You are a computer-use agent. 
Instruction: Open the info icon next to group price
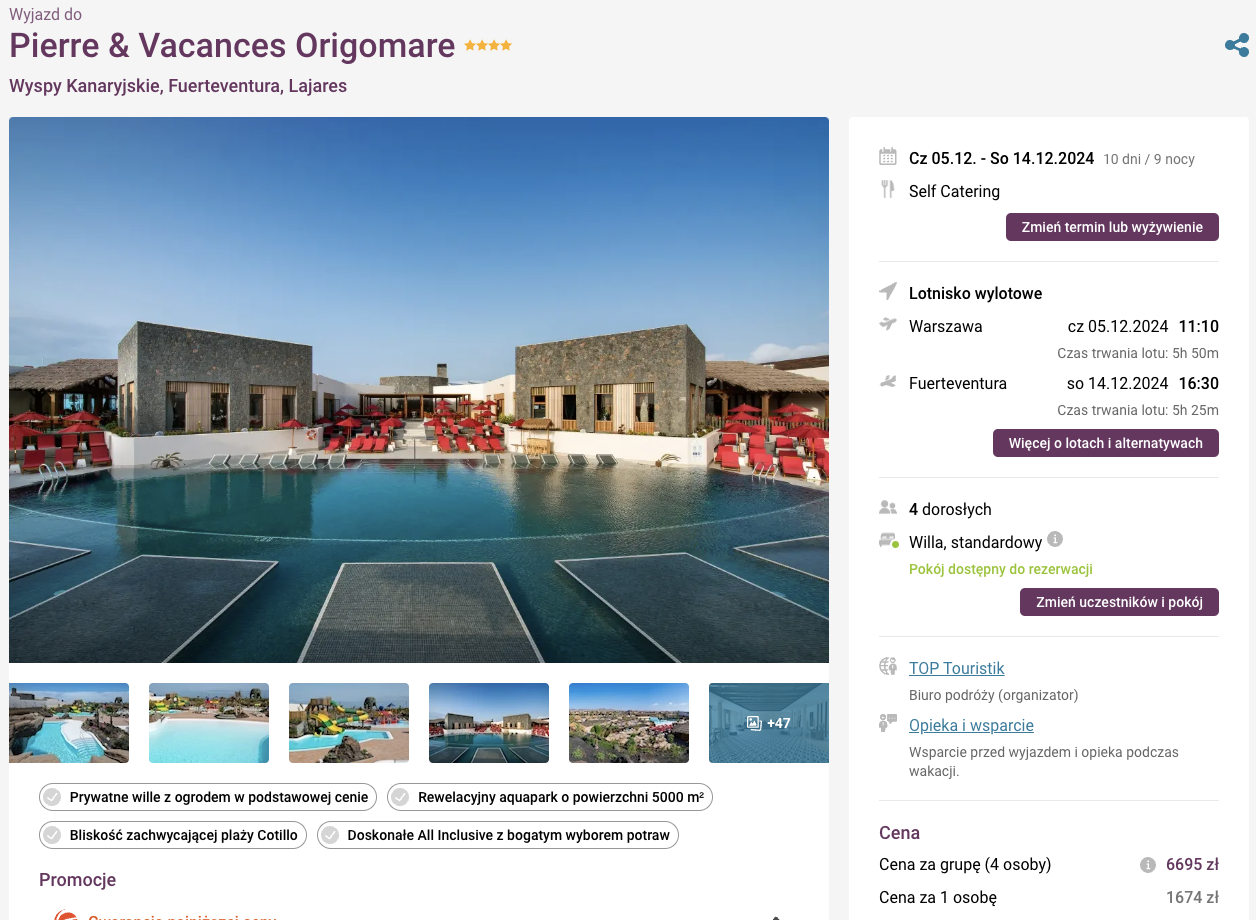click(x=1148, y=865)
